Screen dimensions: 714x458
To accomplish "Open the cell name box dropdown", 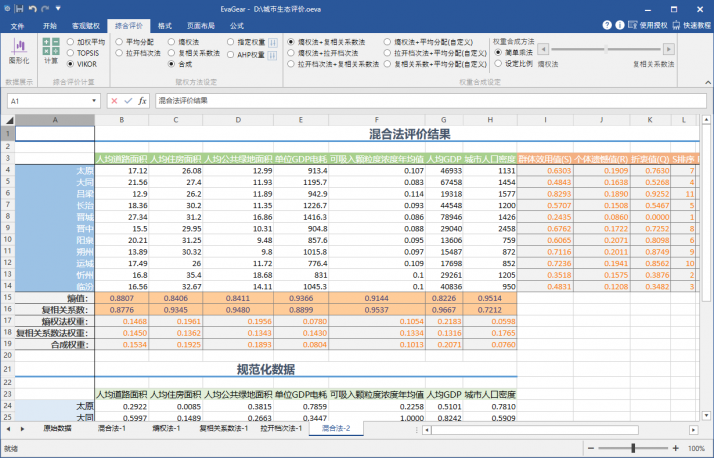I will 94,101.
